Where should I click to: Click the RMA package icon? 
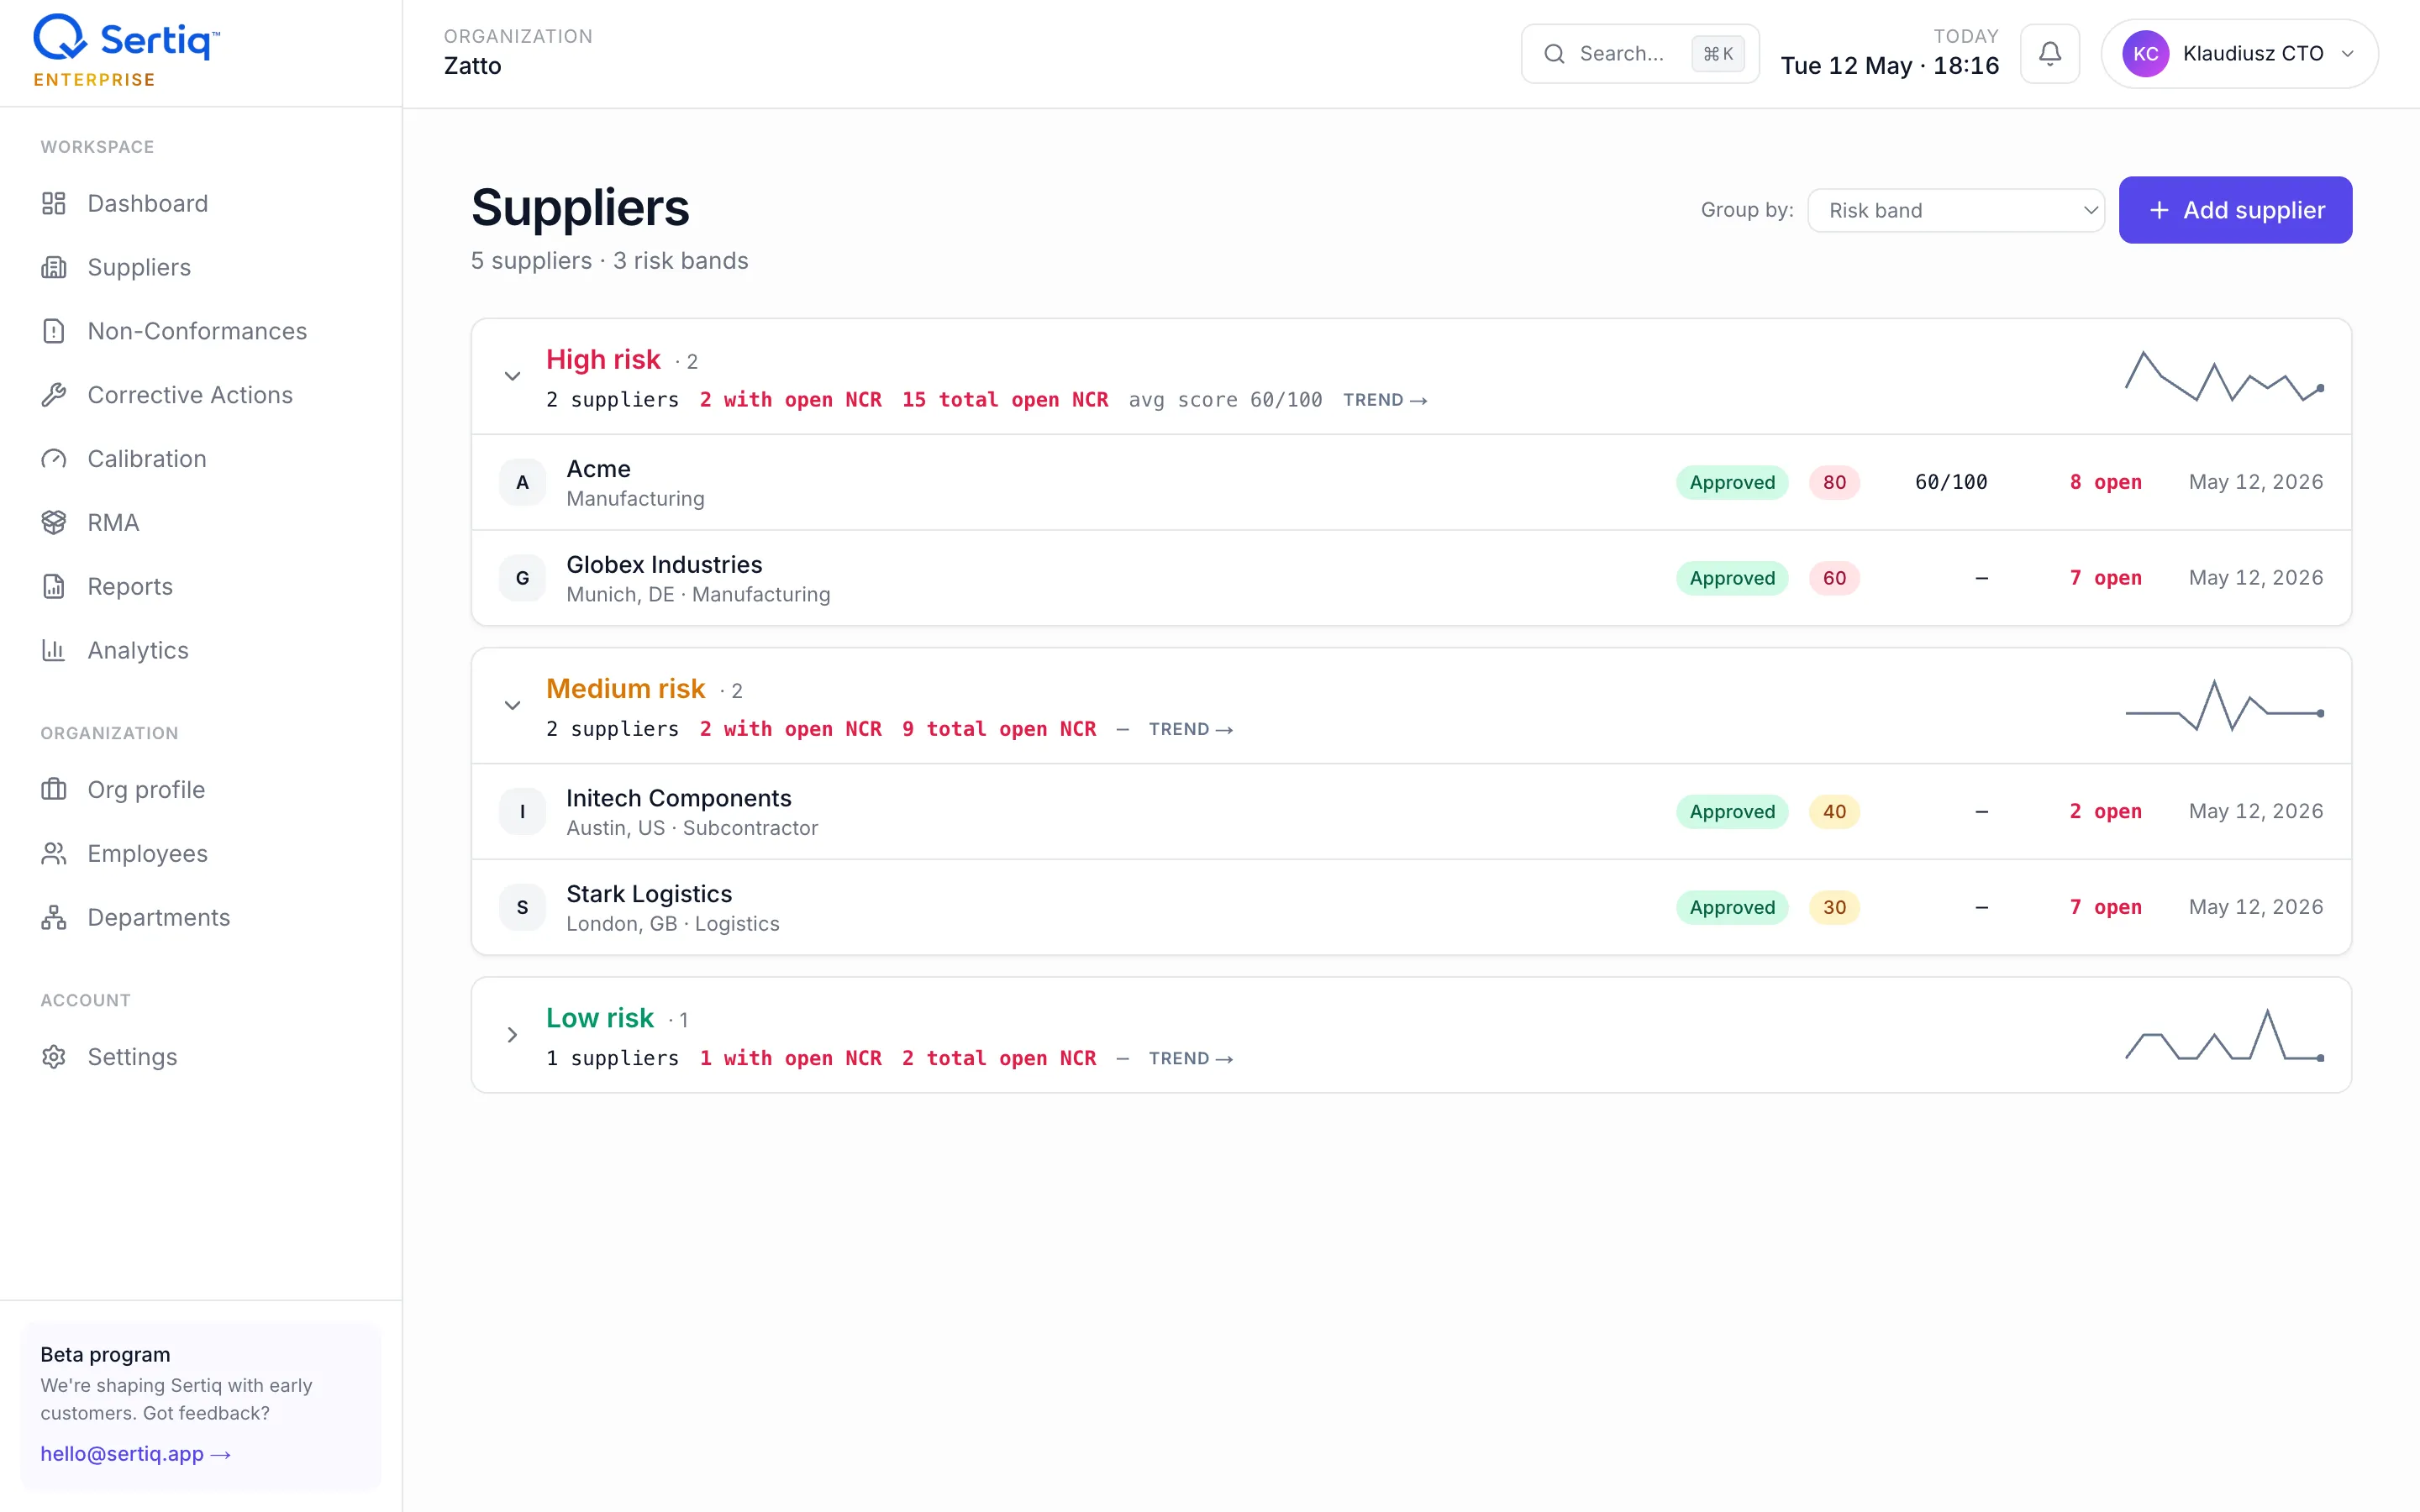point(54,522)
